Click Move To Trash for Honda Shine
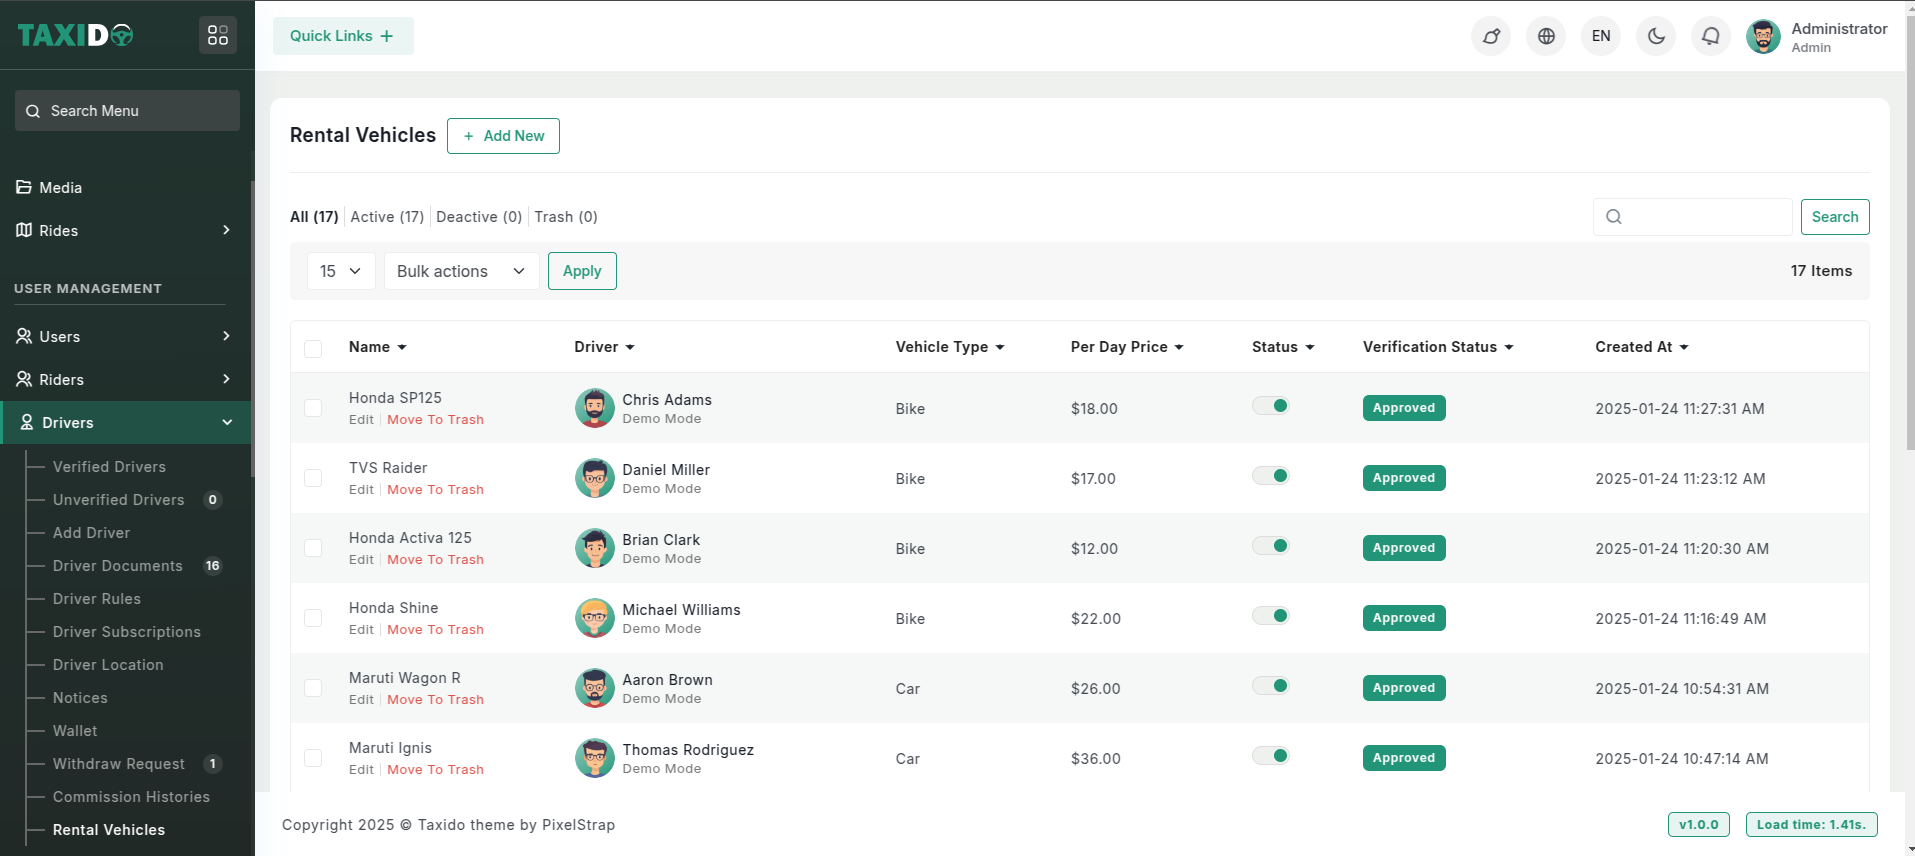 [435, 630]
